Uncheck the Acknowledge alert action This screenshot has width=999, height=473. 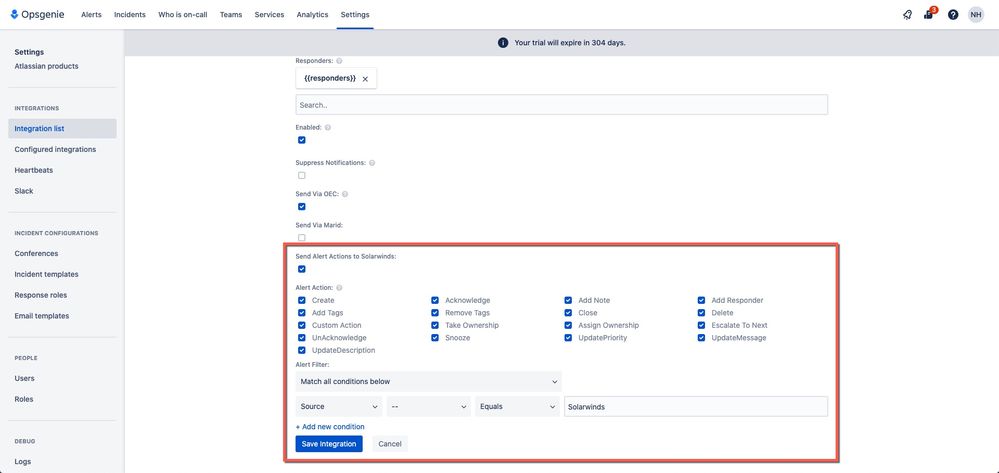(x=435, y=300)
